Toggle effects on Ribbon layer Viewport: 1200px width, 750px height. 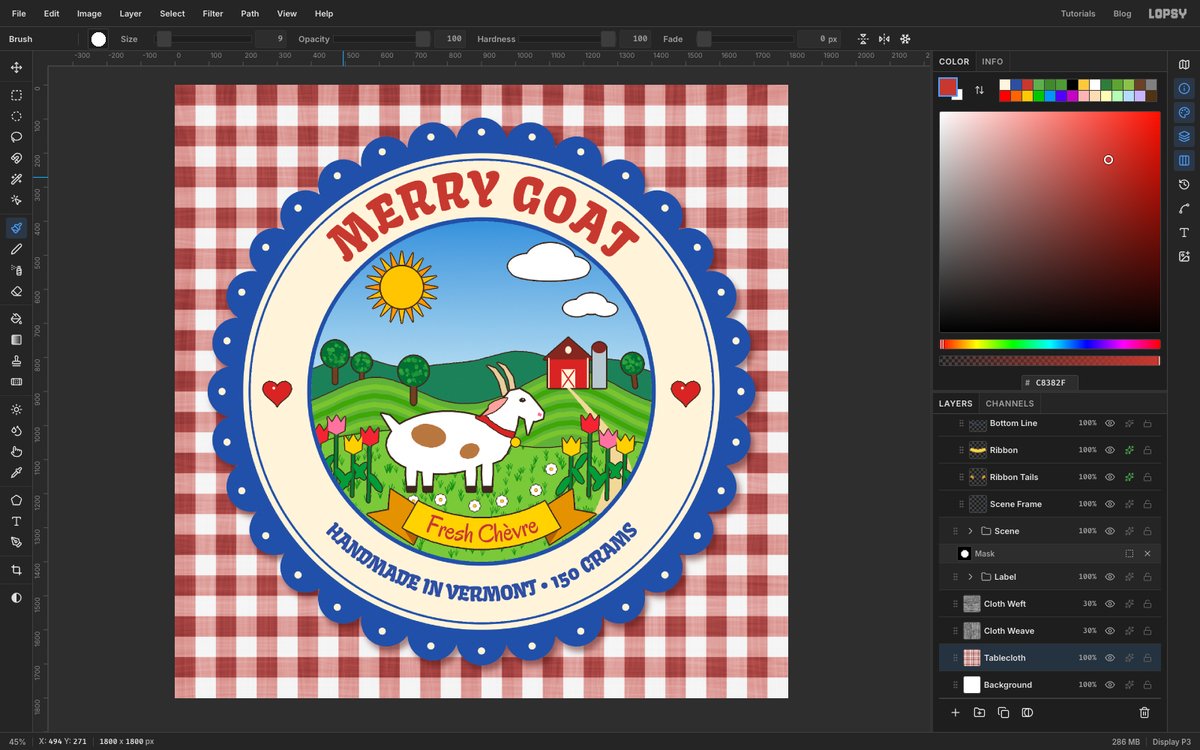[x=1128, y=450]
